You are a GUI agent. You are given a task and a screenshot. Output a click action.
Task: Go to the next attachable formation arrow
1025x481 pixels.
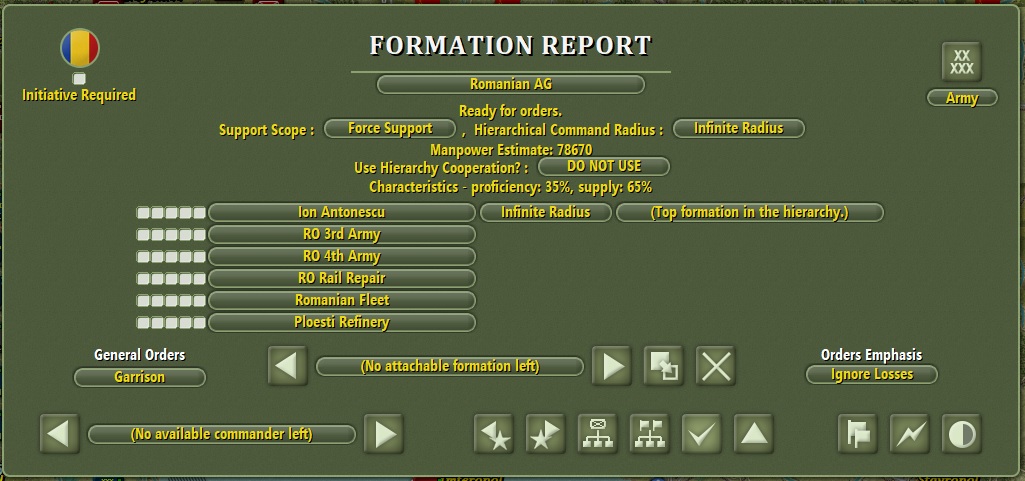[612, 366]
